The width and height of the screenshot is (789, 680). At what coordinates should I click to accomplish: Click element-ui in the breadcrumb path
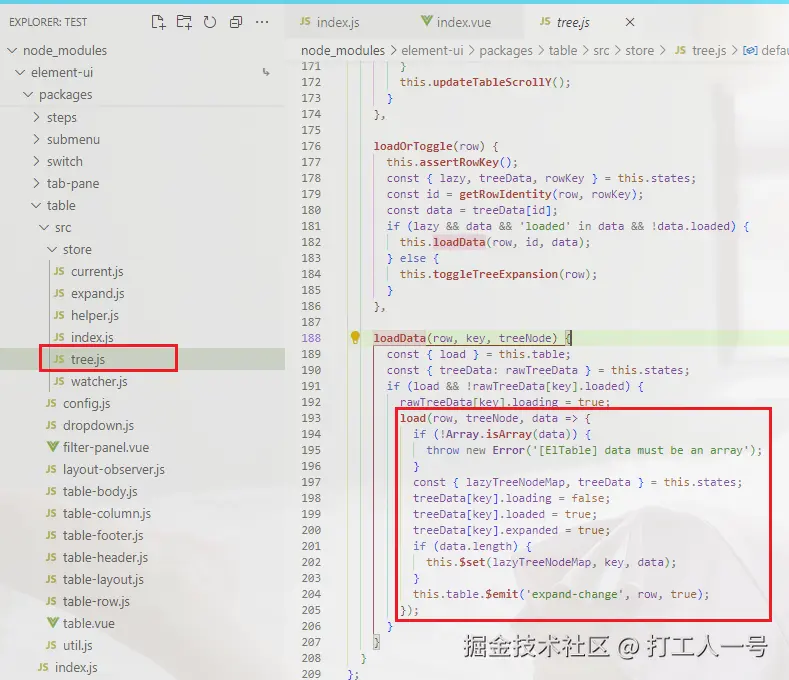coord(432,50)
